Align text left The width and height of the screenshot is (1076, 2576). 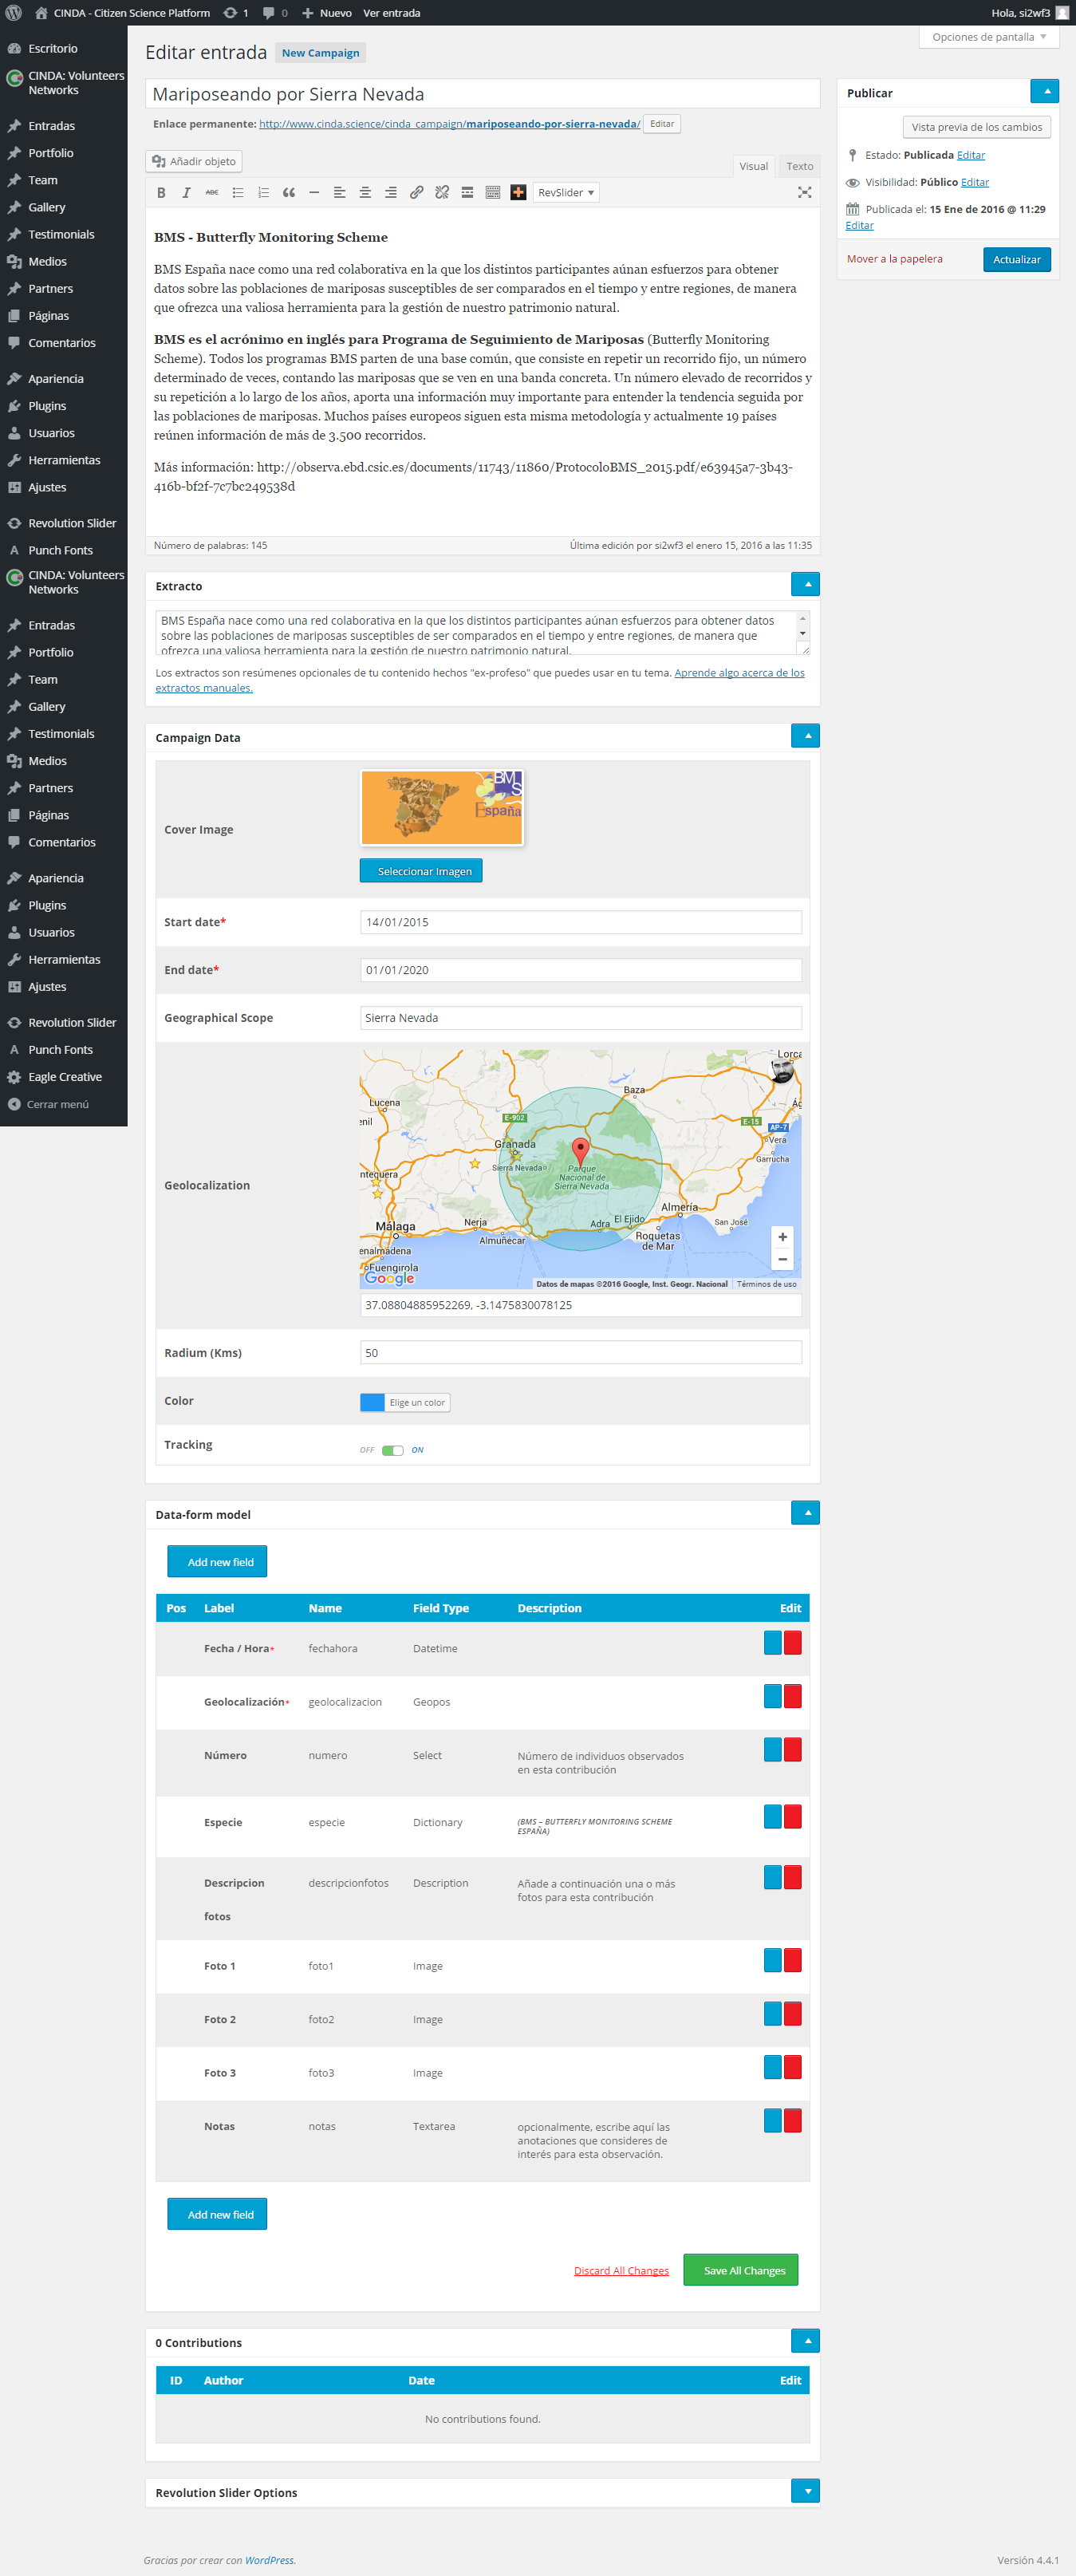[340, 193]
